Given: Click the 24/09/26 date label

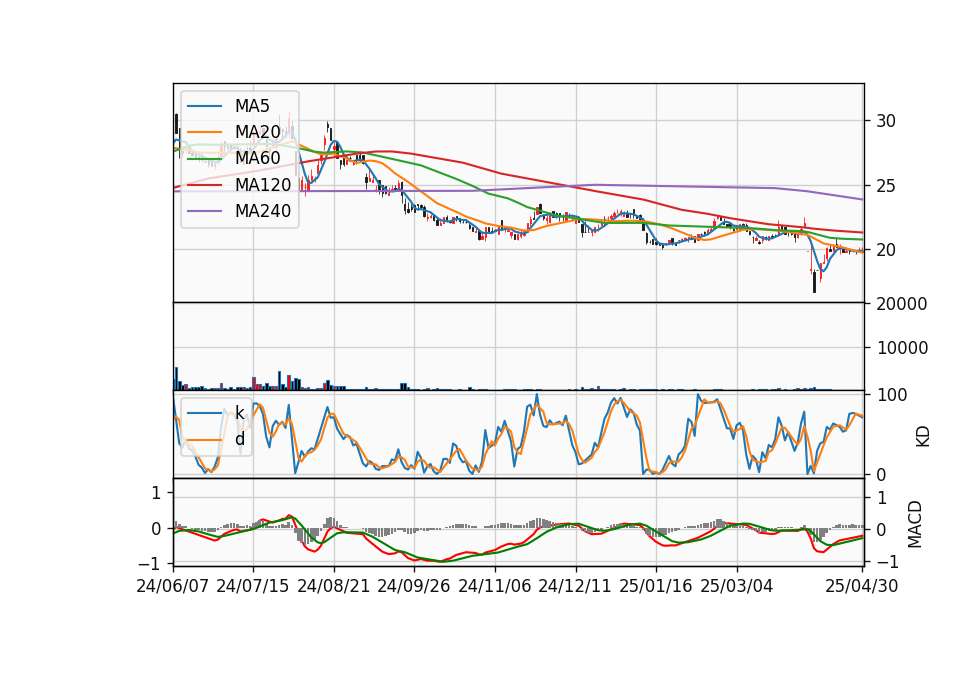Looking at the screenshot, I should 414,586.
